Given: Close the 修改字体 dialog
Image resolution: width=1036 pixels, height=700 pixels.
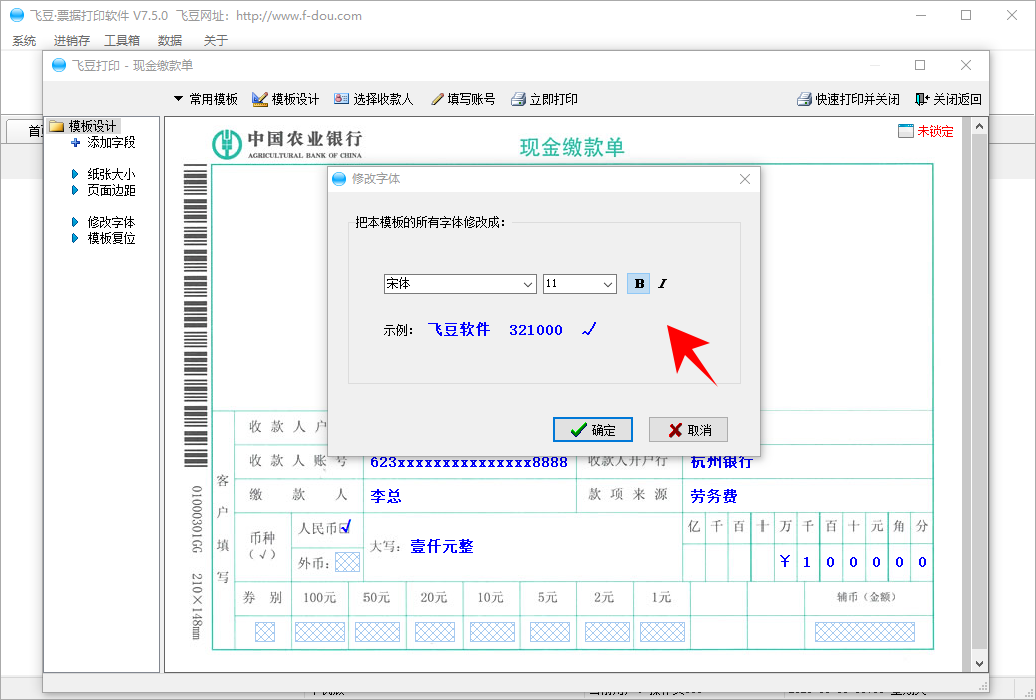Looking at the screenshot, I should click(745, 179).
